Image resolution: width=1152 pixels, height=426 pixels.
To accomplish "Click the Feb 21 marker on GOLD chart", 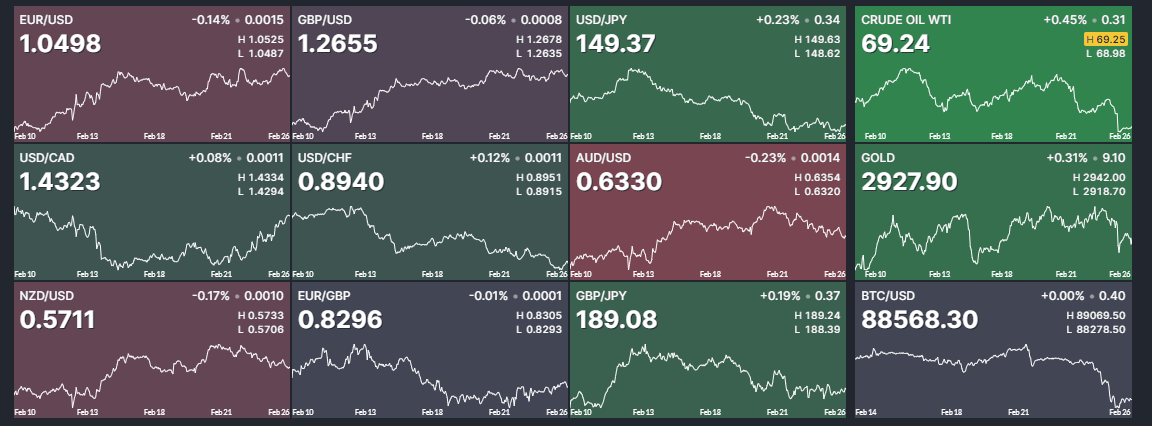I will coord(1067,274).
